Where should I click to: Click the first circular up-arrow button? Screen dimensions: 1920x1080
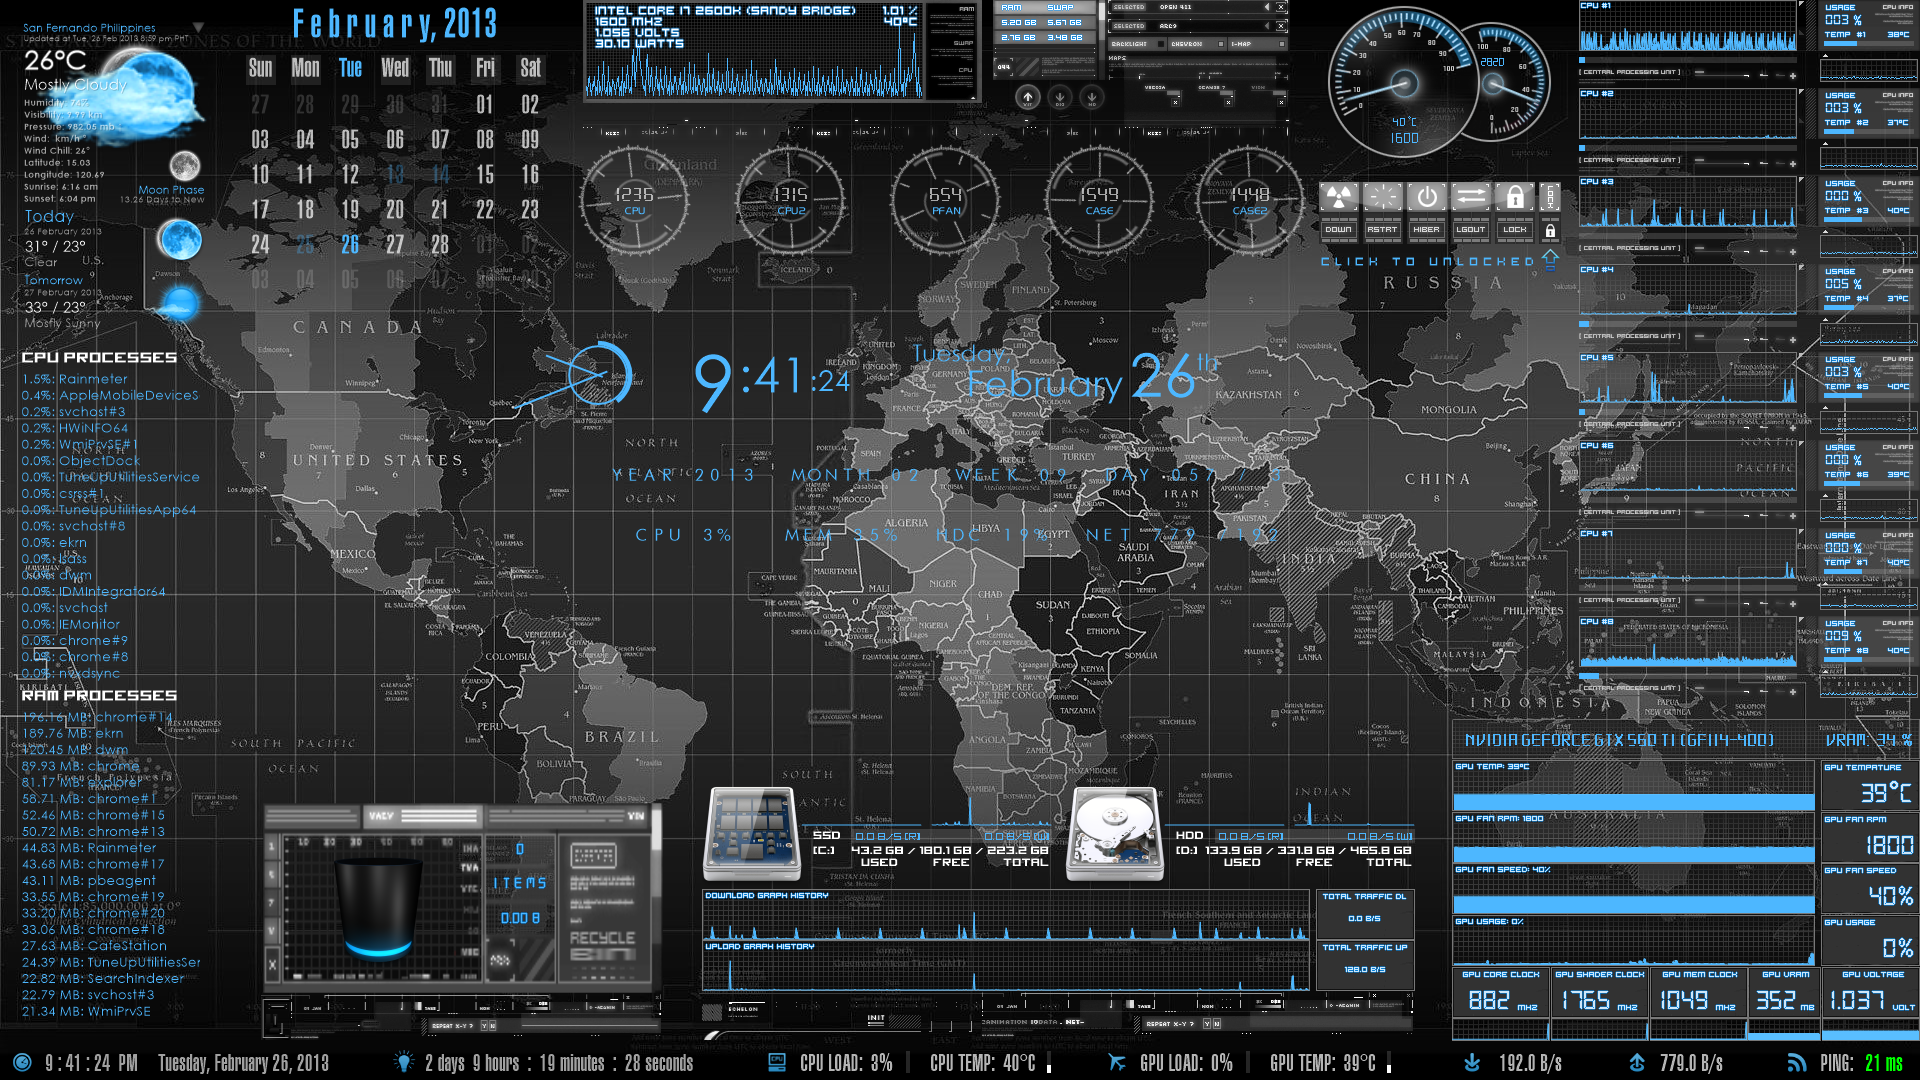1028,97
